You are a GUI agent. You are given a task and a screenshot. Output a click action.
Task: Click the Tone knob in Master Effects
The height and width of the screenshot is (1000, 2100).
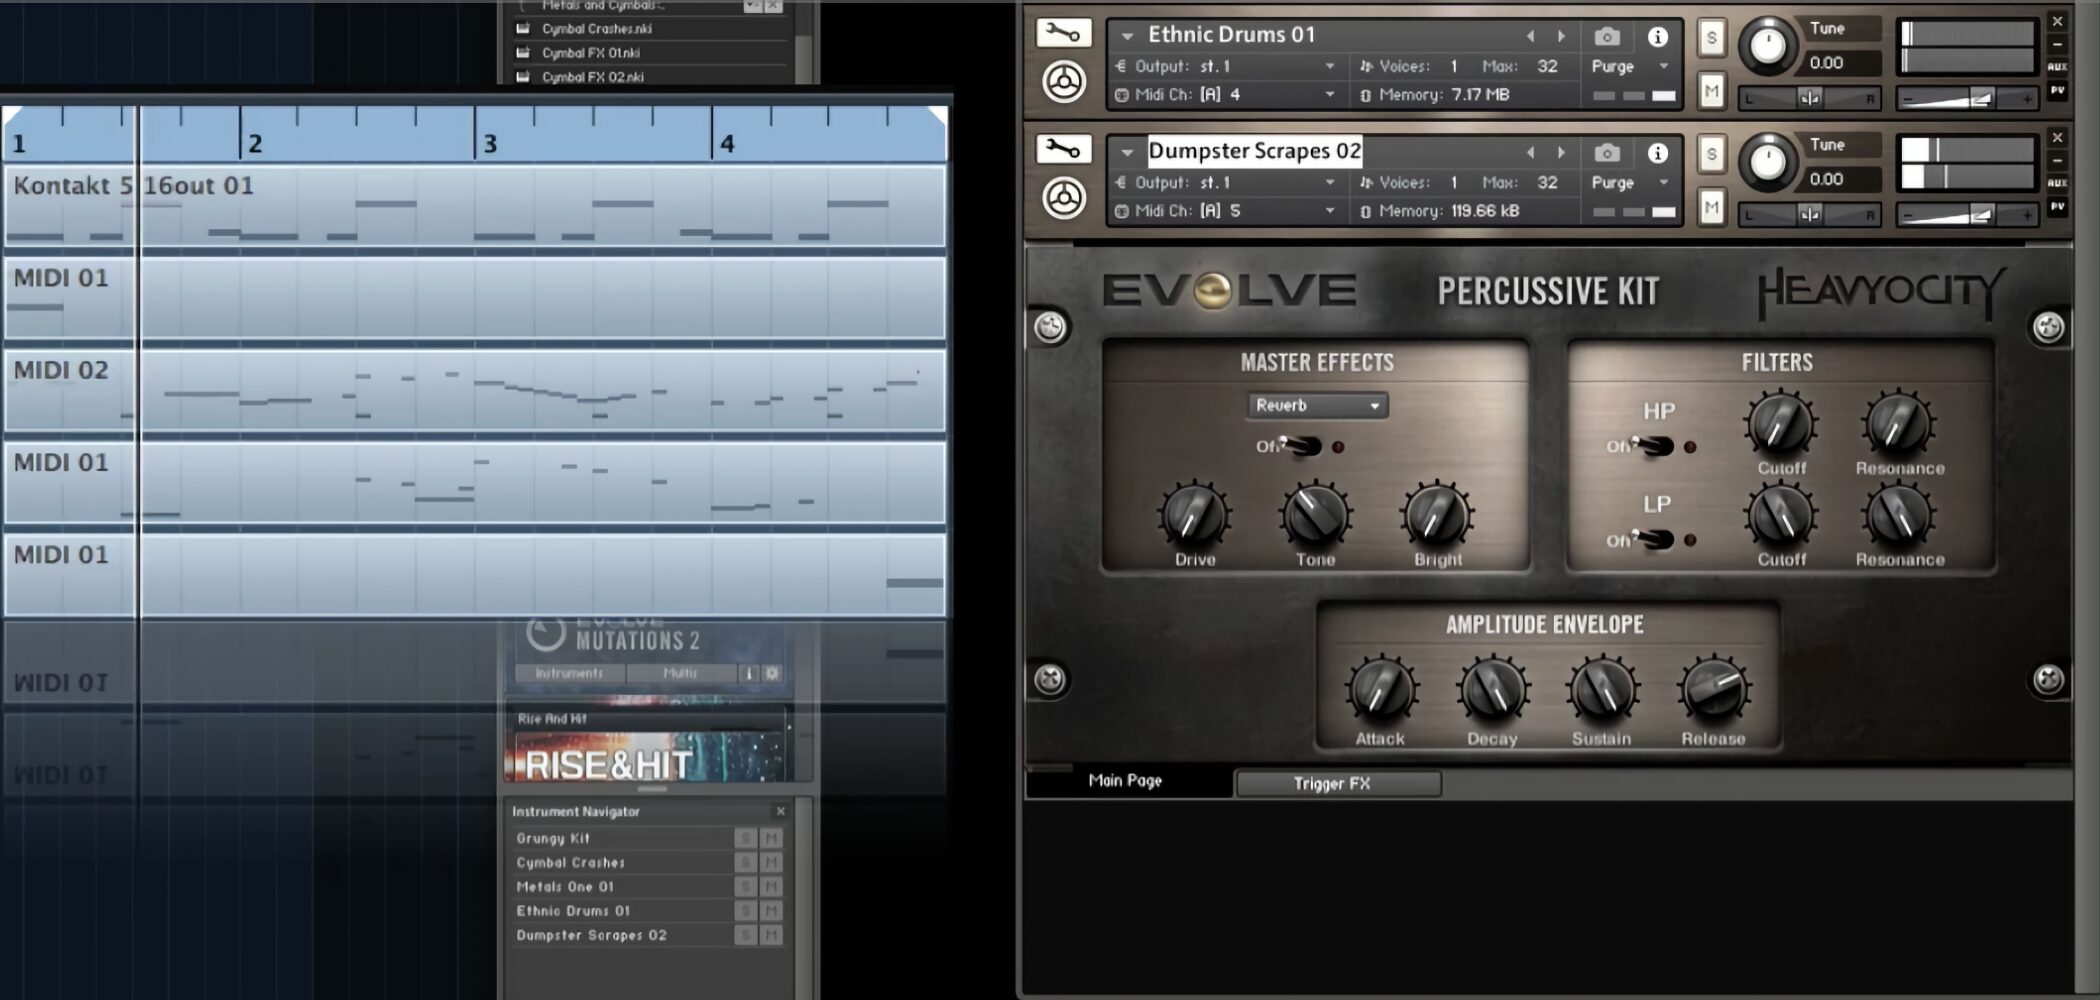[x=1316, y=514]
